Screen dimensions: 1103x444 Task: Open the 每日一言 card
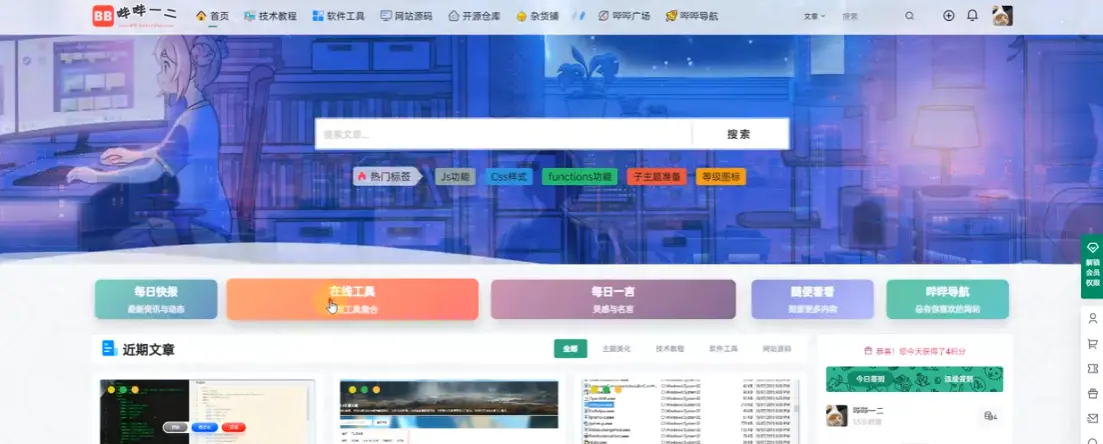pos(613,299)
